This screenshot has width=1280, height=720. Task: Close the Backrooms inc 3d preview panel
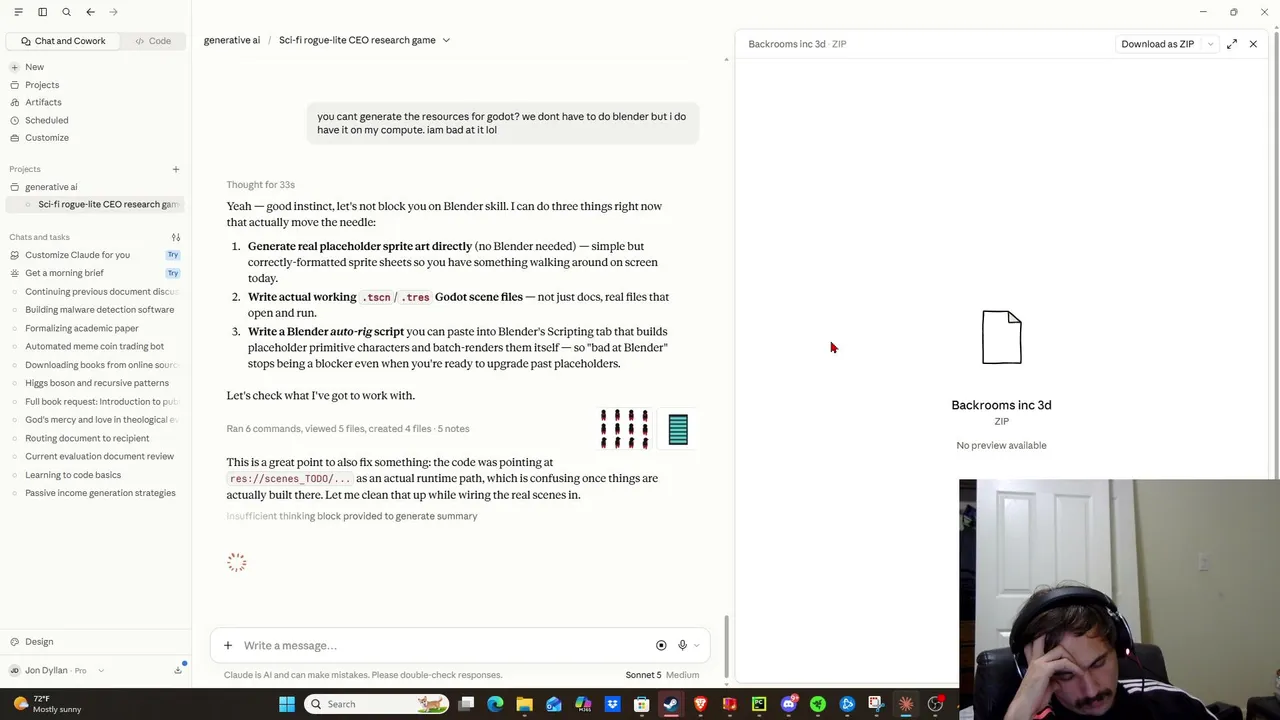1253,44
